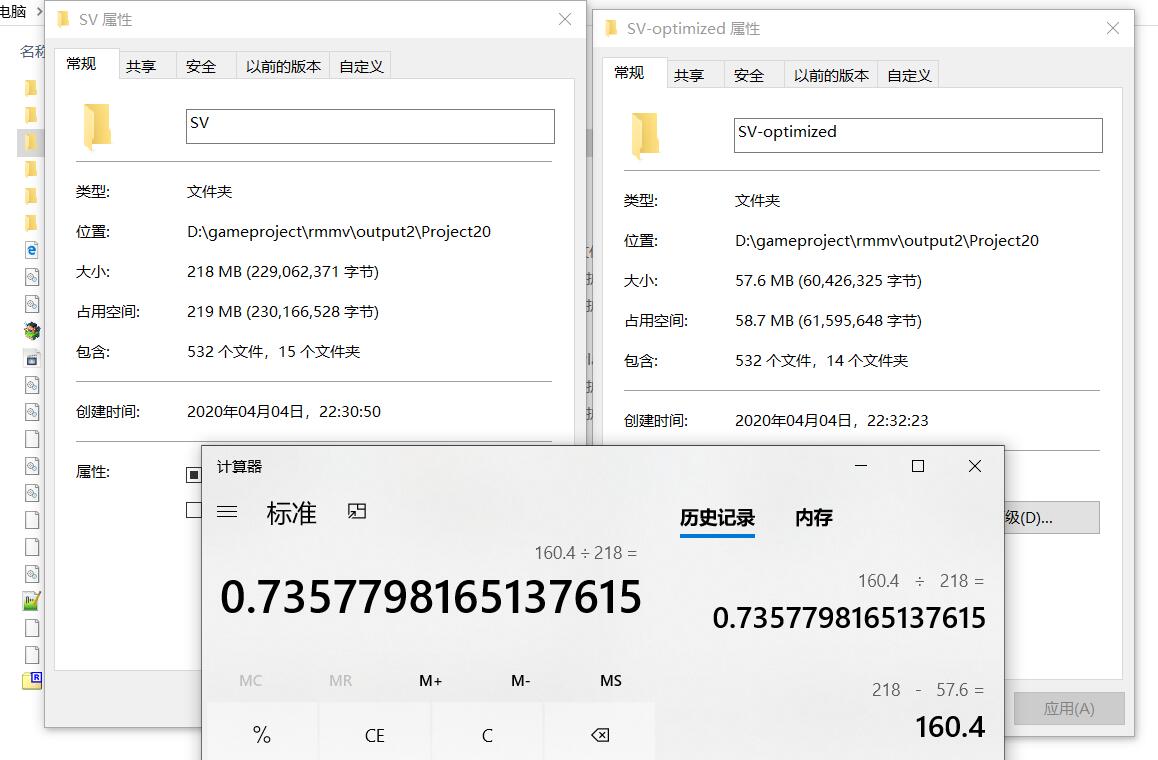This screenshot has height=760, width=1158.
Task: Click the M- memory subtract button
Action: (x=520, y=680)
